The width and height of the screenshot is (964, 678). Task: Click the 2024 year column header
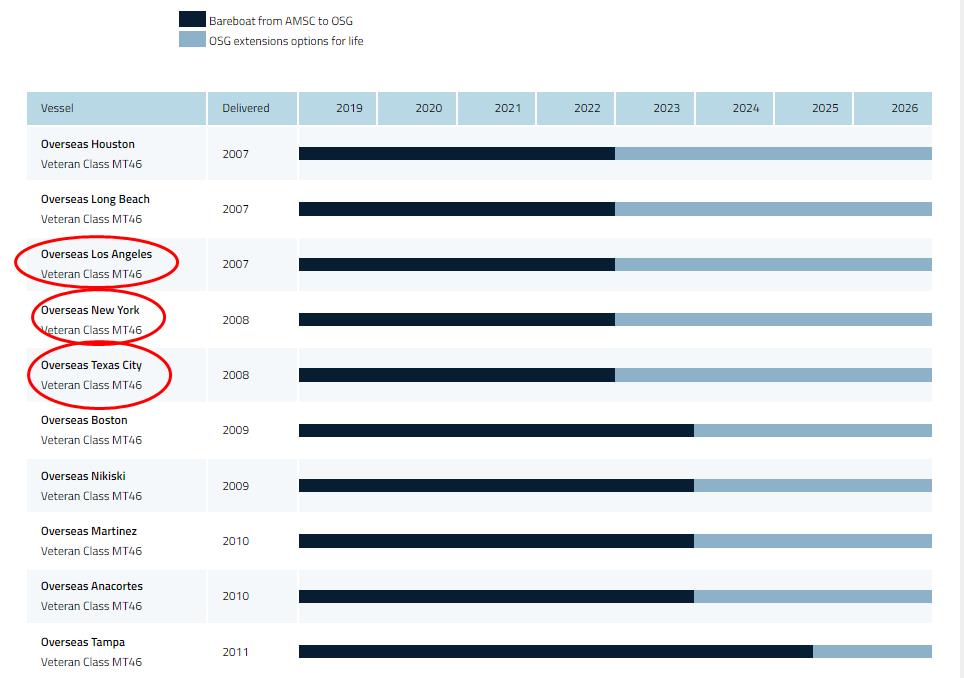[x=734, y=108]
